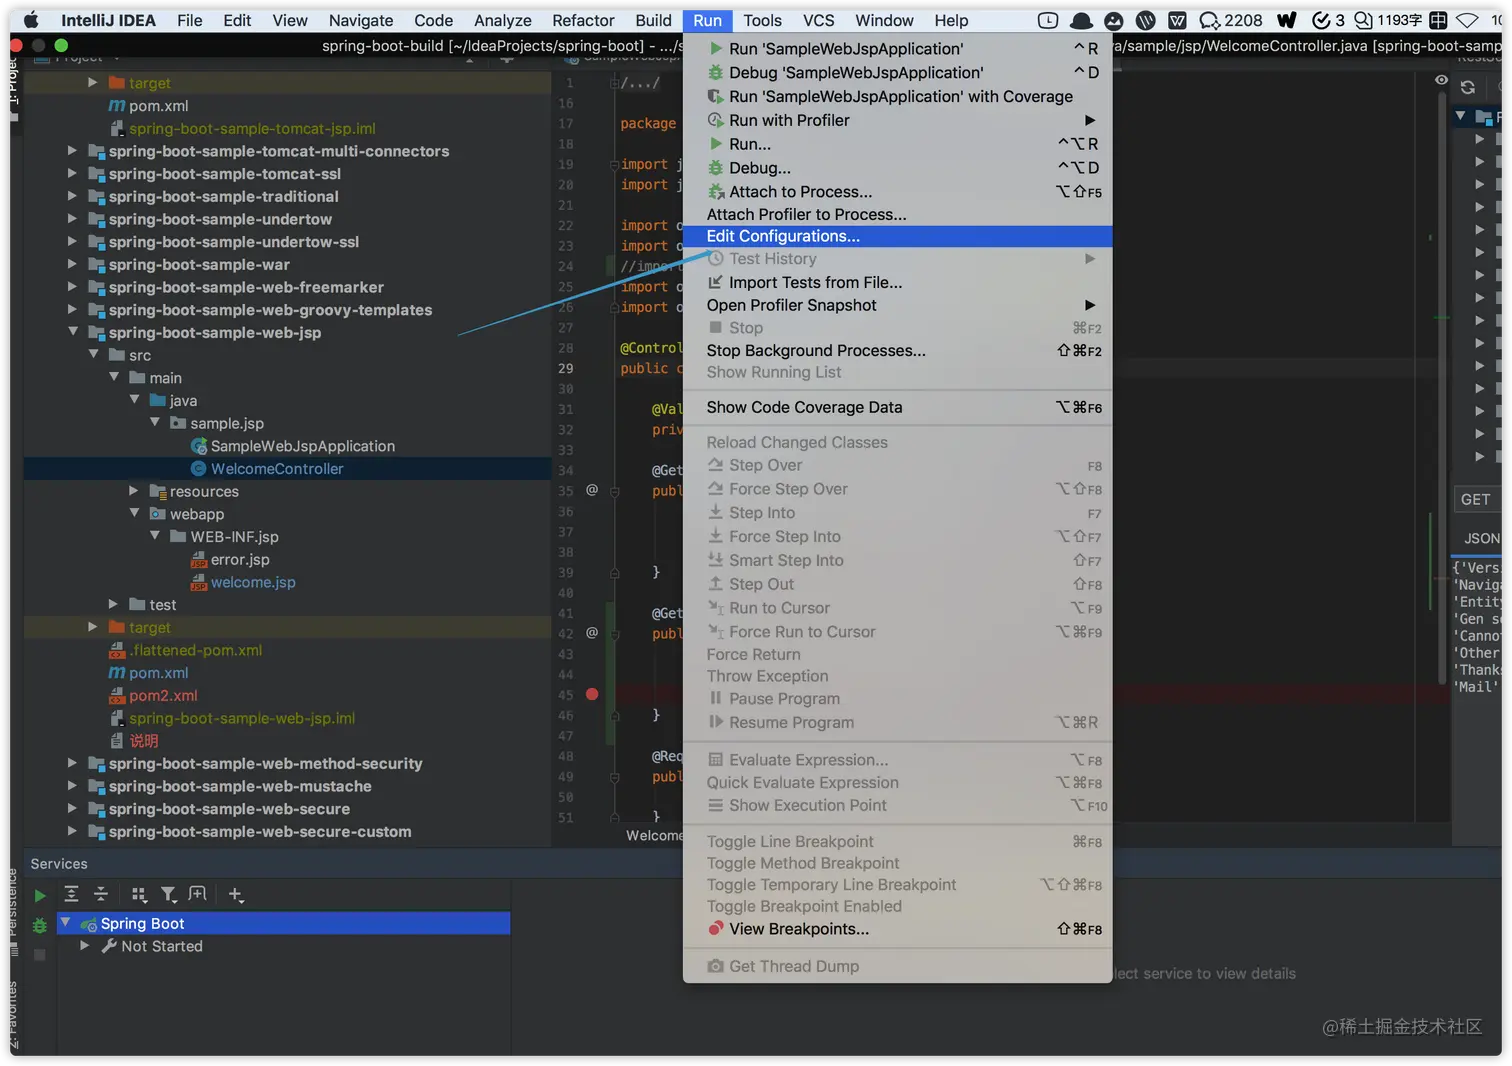Click the grey Stop square in Services panel
Image resolution: width=1512 pixels, height=1066 pixels.
tap(40, 955)
